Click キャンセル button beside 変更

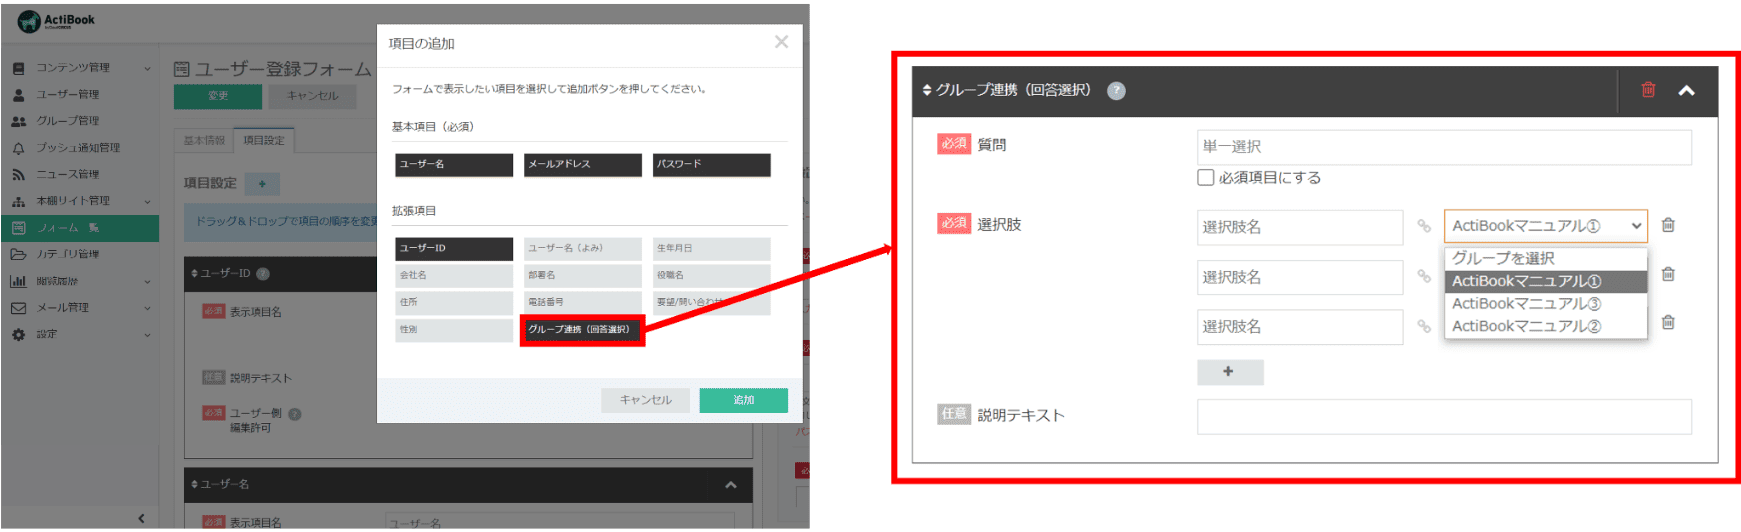pos(313,96)
